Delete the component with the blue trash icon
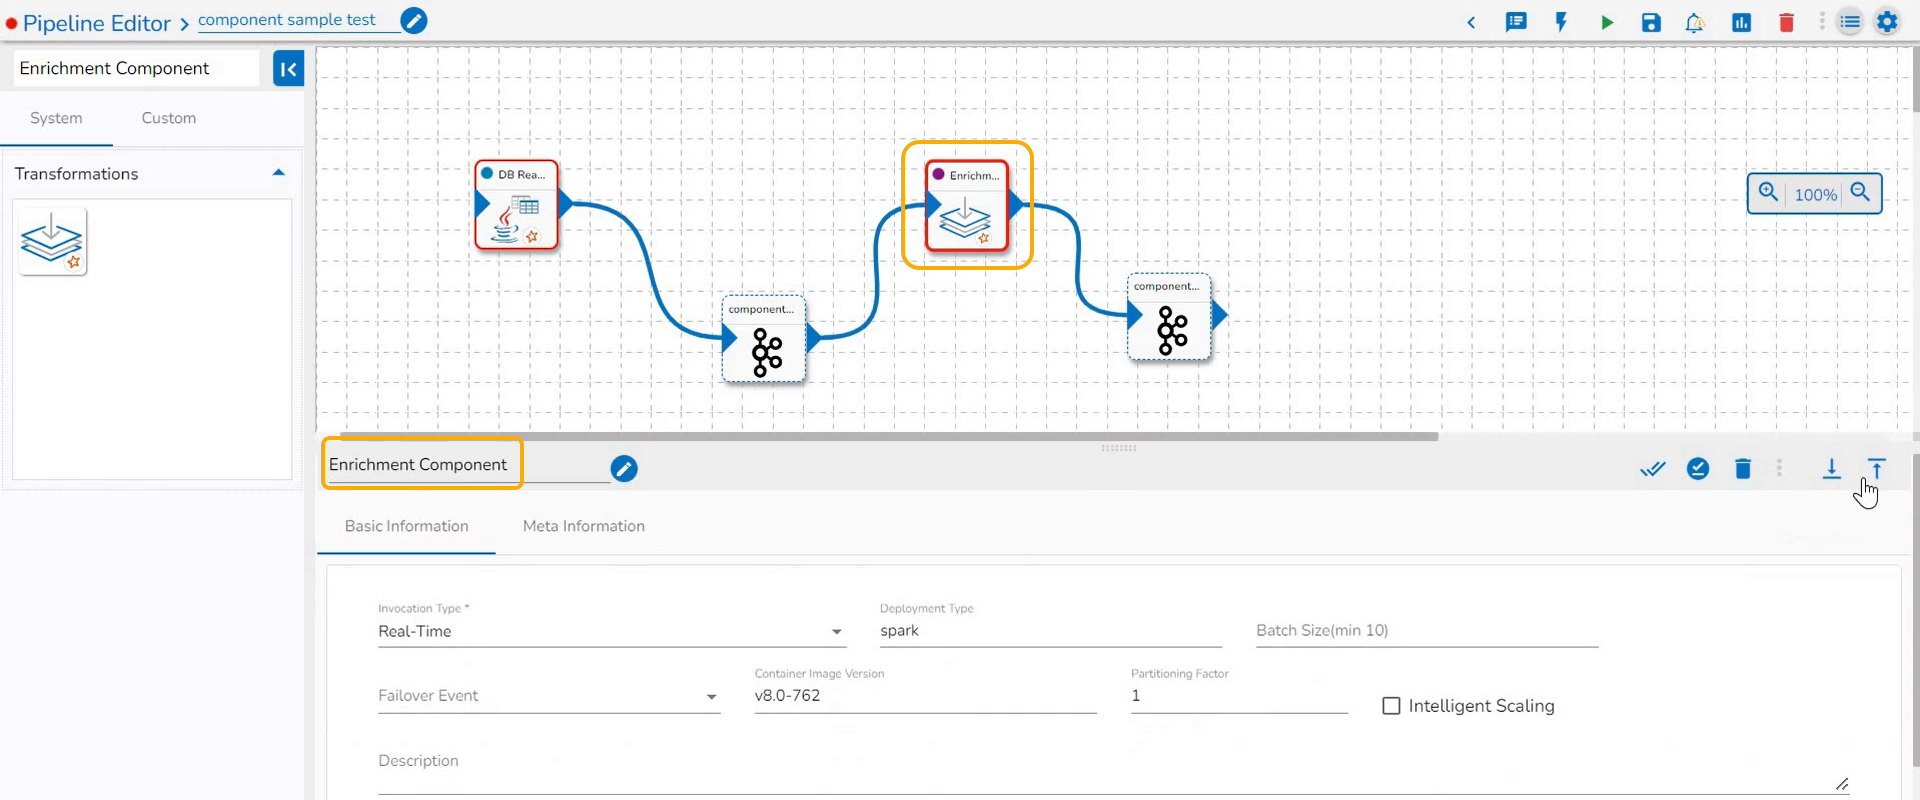Viewport: 1920px width, 800px height. pyautogui.click(x=1743, y=468)
